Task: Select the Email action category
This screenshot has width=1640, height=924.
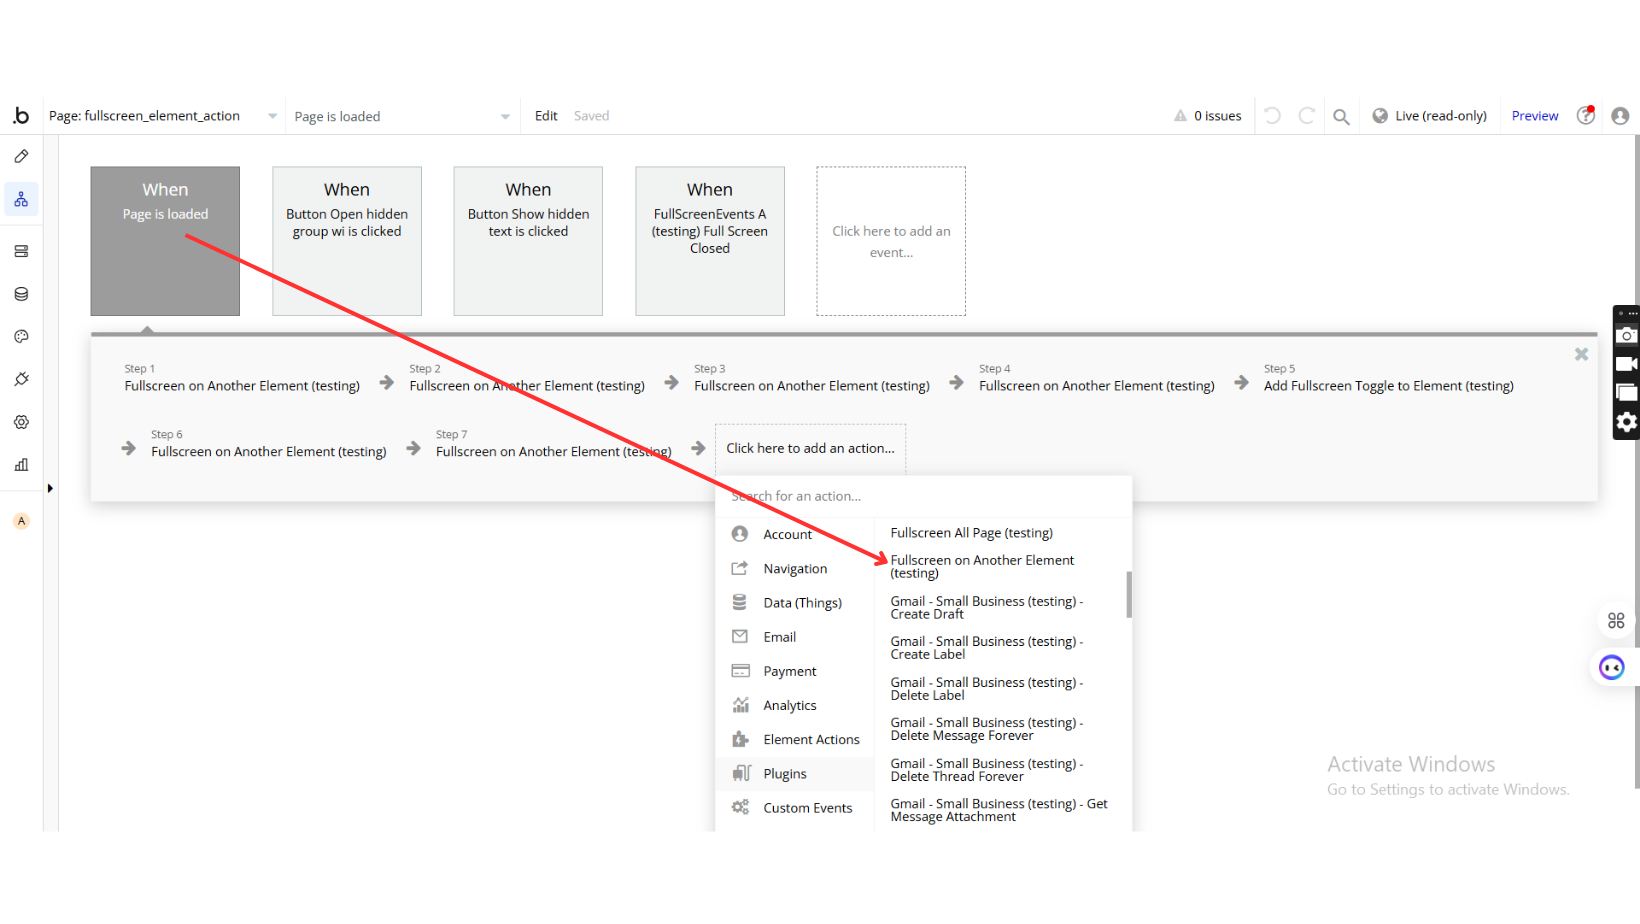Action: tap(796, 637)
